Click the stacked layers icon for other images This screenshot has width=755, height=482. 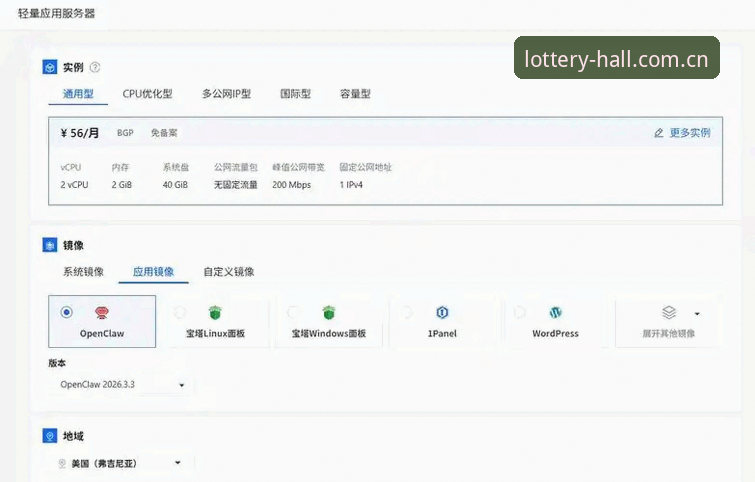click(x=669, y=313)
